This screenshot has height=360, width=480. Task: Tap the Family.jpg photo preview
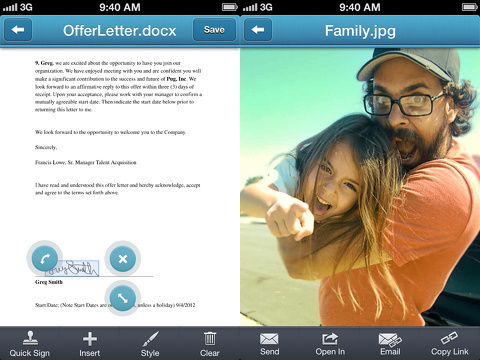tap(360, 187)
